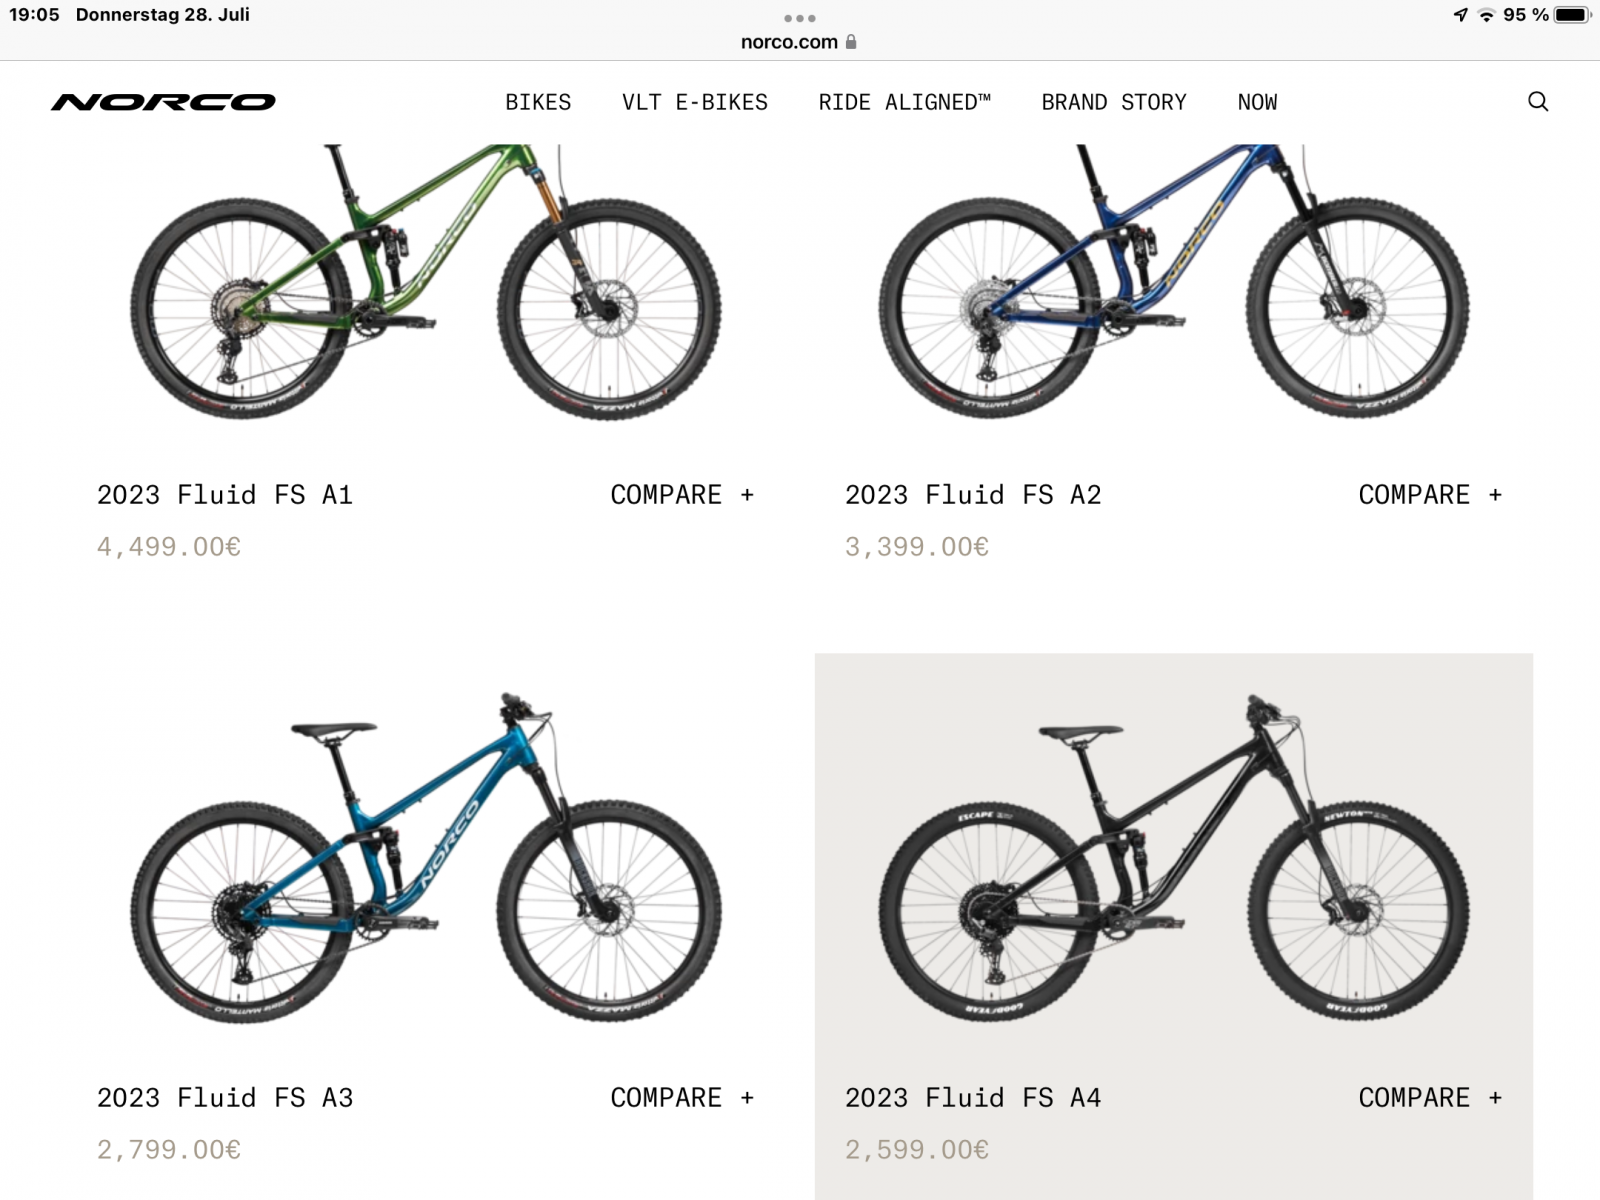Image resolution: width=1600 pixels, height=1200 pixels.
Task: Open the Now menu item
Action: tap(1257, 102)
